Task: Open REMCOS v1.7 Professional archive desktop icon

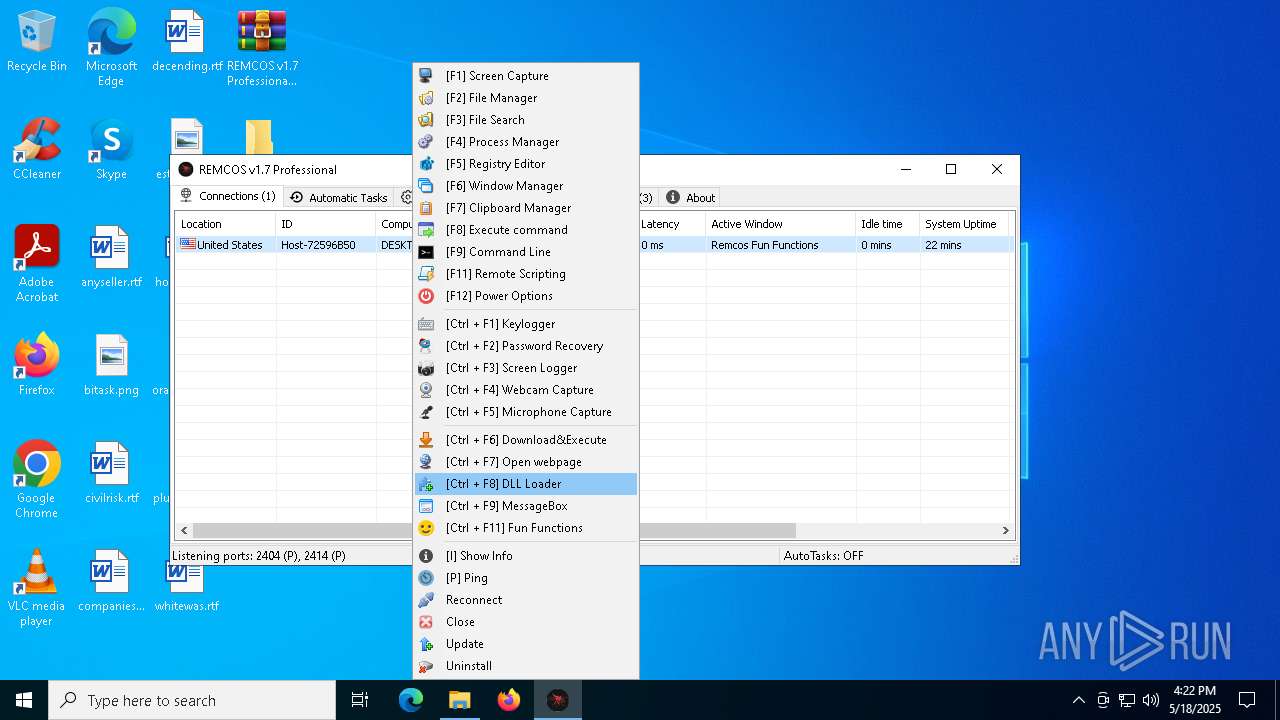Action: [261, 48]
